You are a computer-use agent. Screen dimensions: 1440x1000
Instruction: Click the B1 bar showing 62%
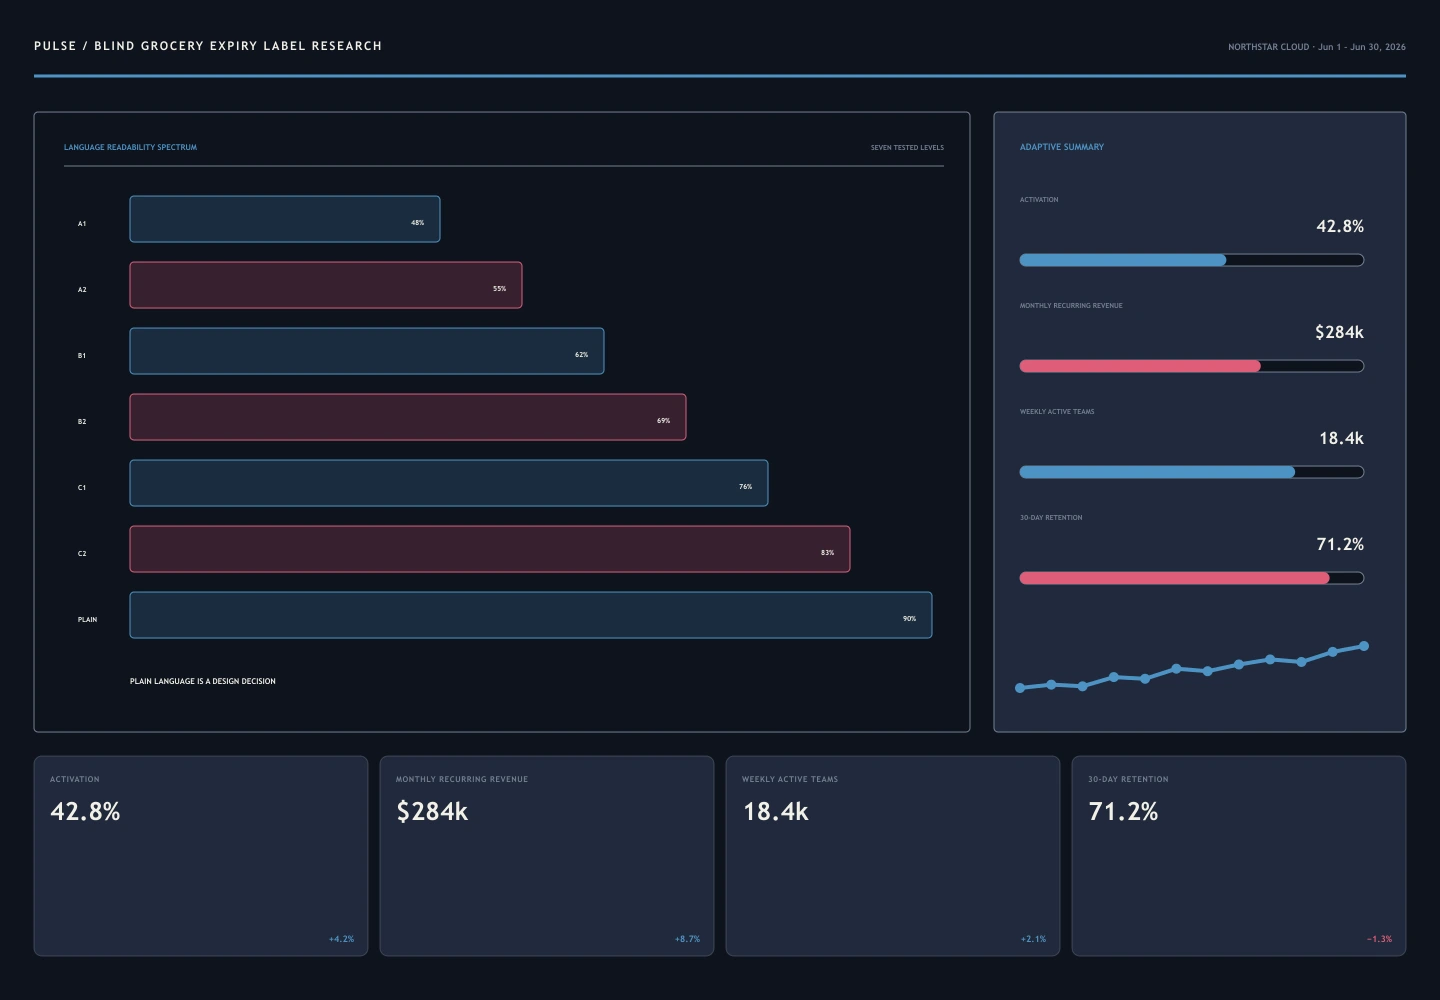point(367,351)
